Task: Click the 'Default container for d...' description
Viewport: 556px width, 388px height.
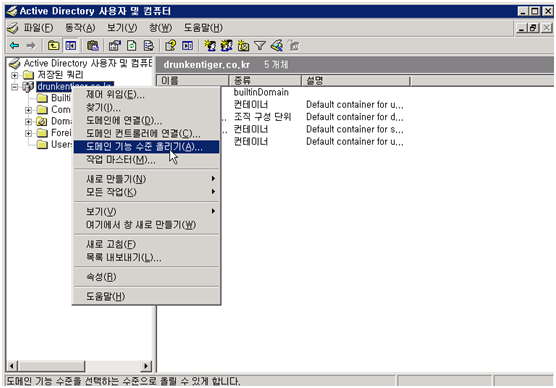Action: click(355, 117)
